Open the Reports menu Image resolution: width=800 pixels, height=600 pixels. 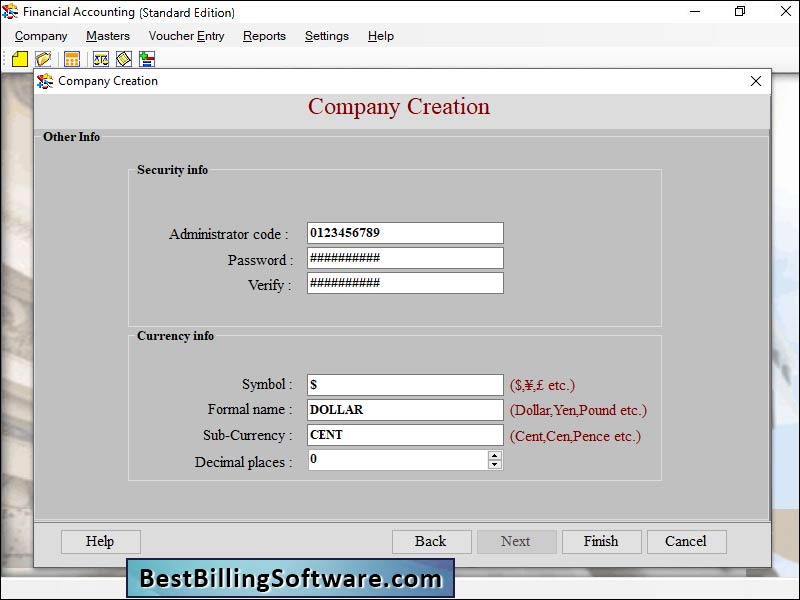coord(264,36)
